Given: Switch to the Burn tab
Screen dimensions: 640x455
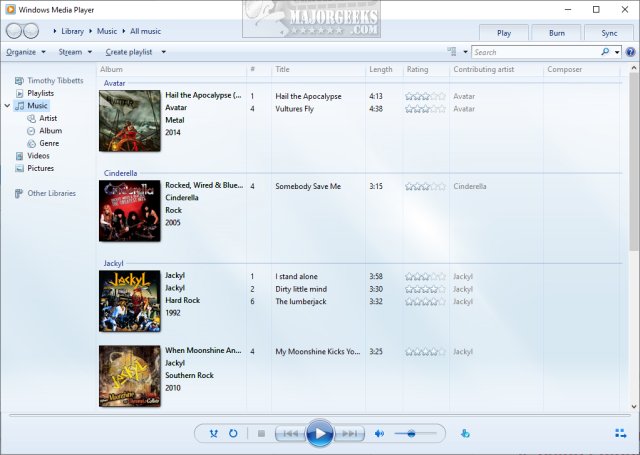Looking at the screenshot, I should tap(557, 33).
